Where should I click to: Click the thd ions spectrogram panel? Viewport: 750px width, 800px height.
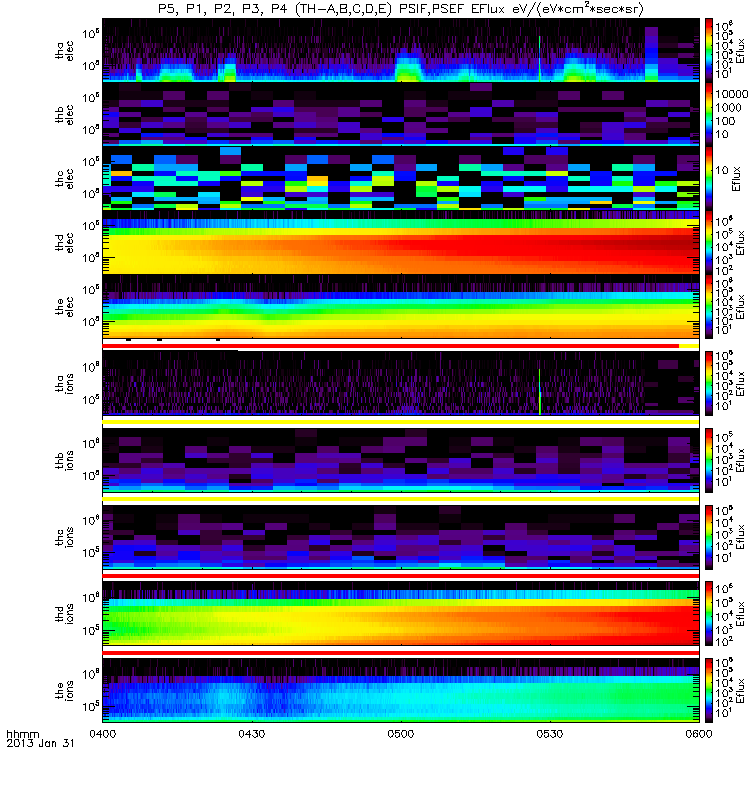coord(401,614)
